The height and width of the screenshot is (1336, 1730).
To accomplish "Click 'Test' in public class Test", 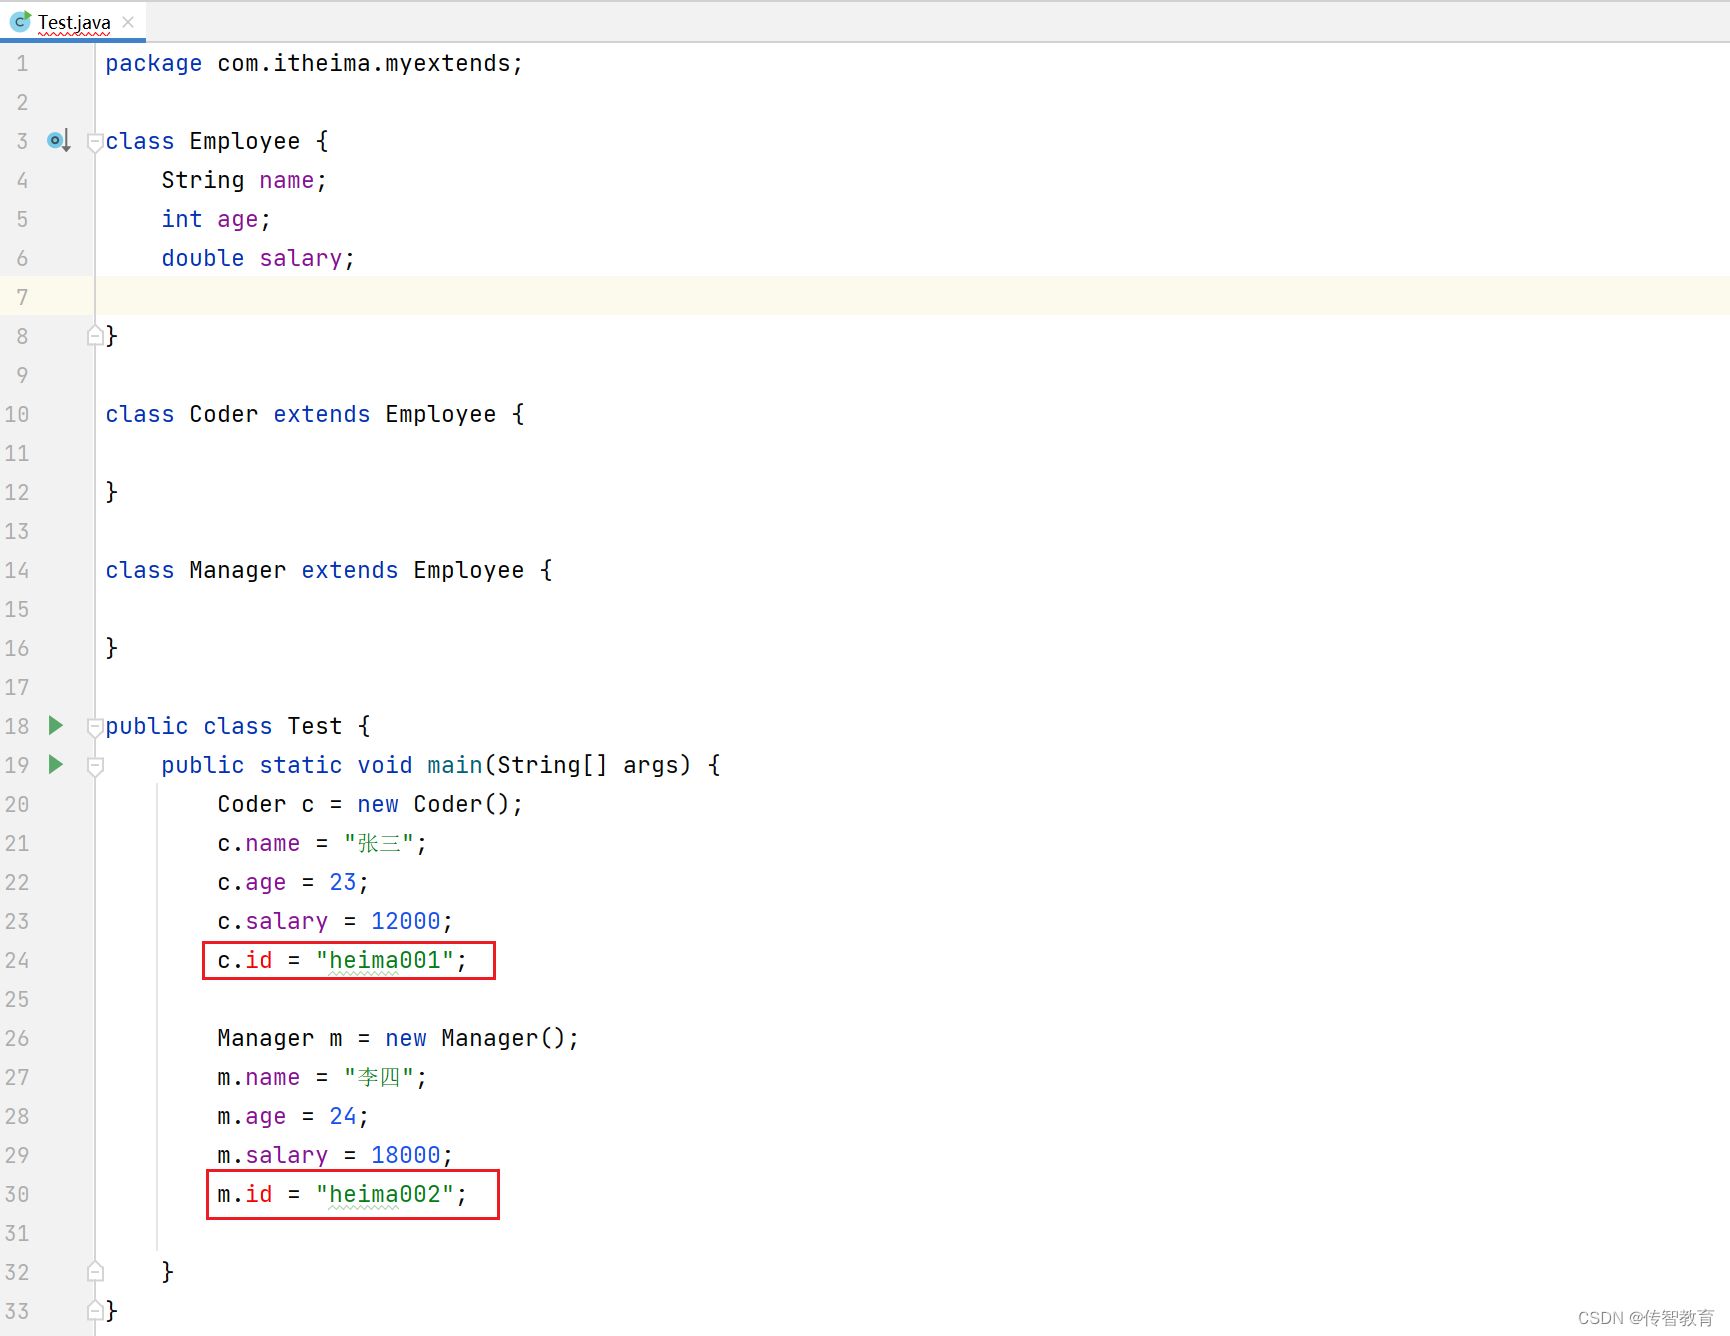I will click(315, 726).
